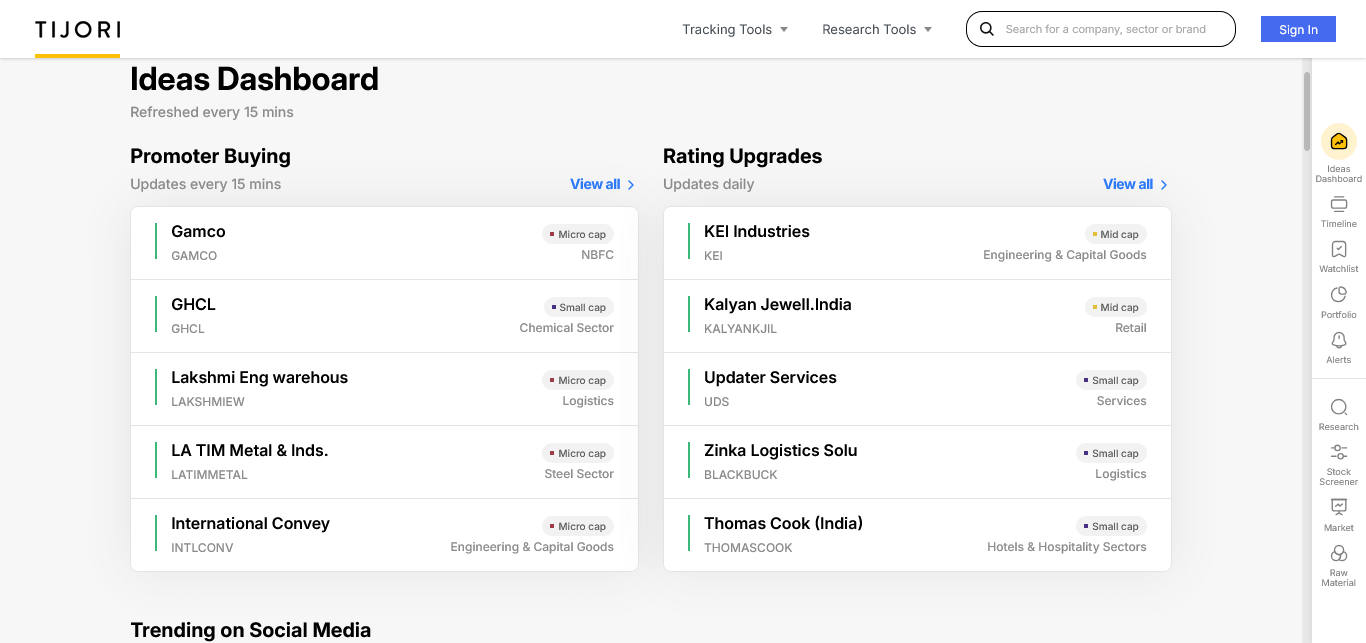The width and height of the screenshot is (1366, 643).
Task: Open Lakshmi Eng warehous row
Action: tap(384, 389)
